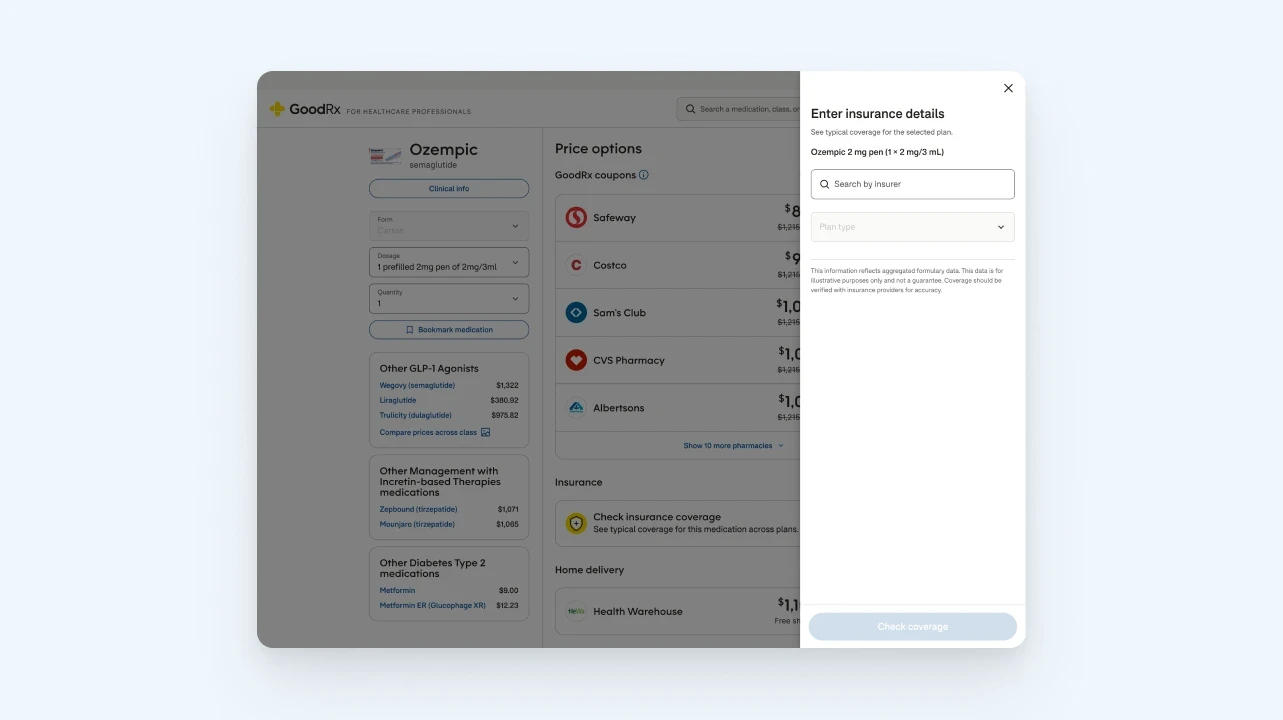Open the Plan type dropdown

point(912,227)
